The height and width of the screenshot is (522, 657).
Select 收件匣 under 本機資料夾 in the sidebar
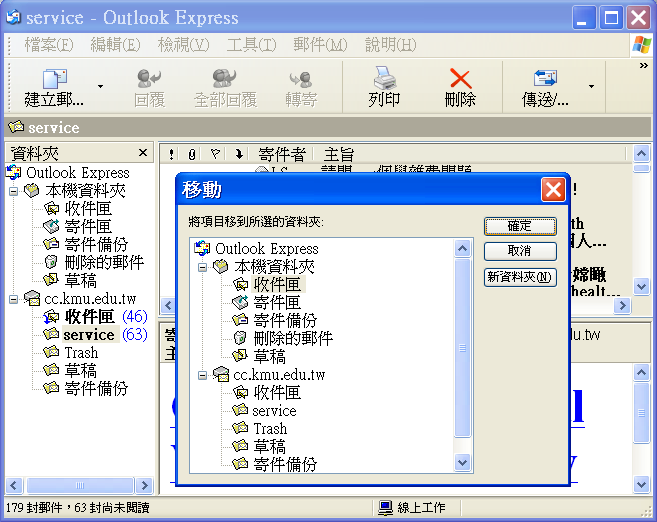88,208
